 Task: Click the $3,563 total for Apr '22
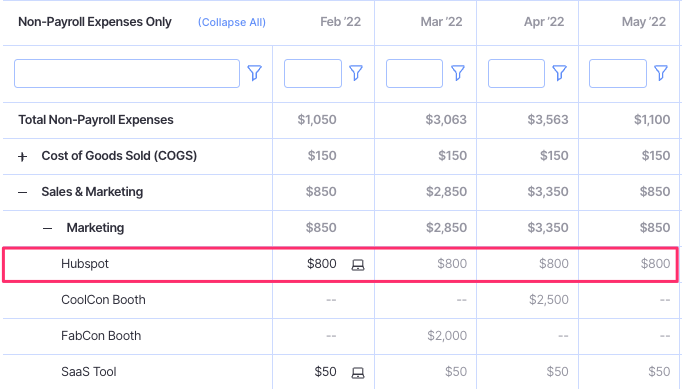pyautogui.click(x=548, y=120)
